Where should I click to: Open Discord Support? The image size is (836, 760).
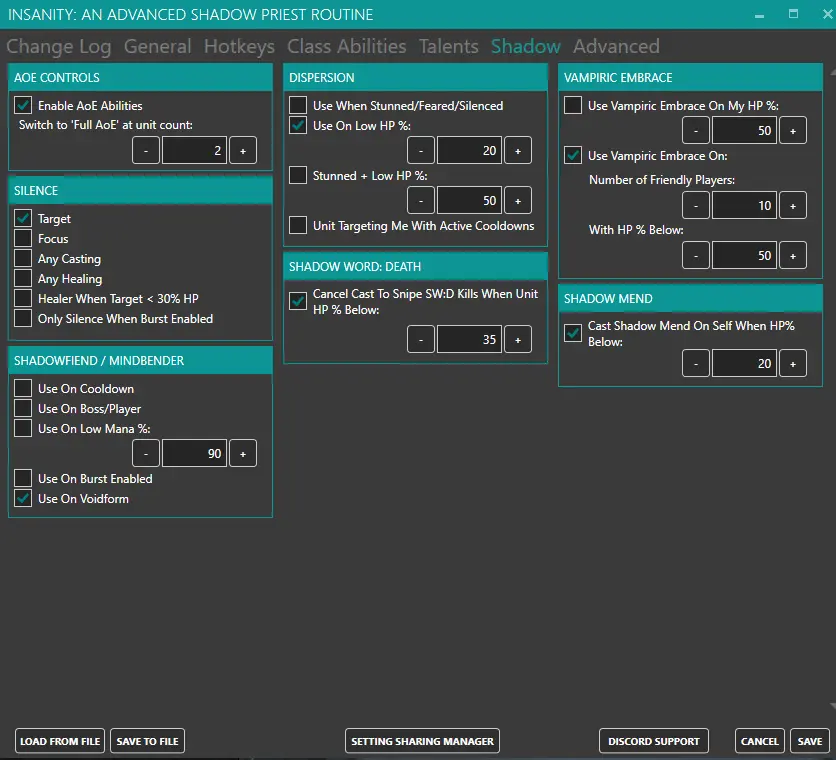coord(654,741)
